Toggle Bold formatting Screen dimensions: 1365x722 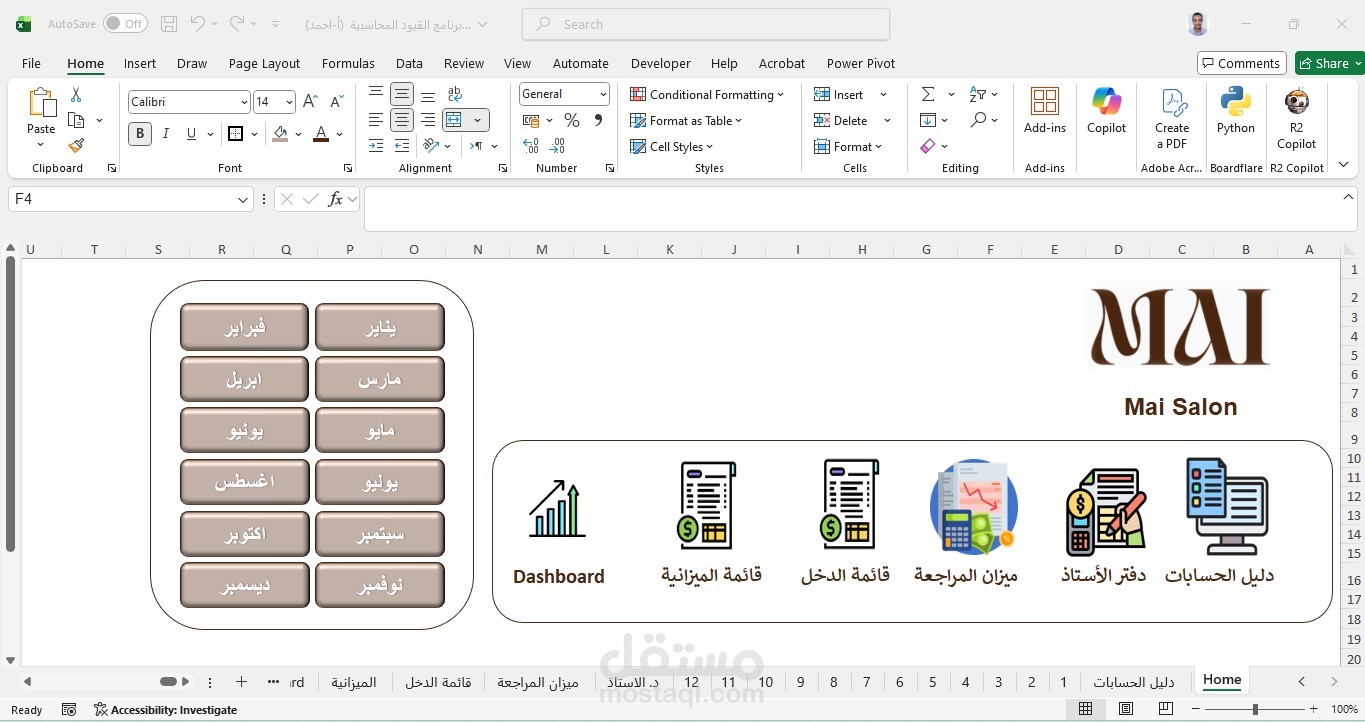click(x=140, y=134)
